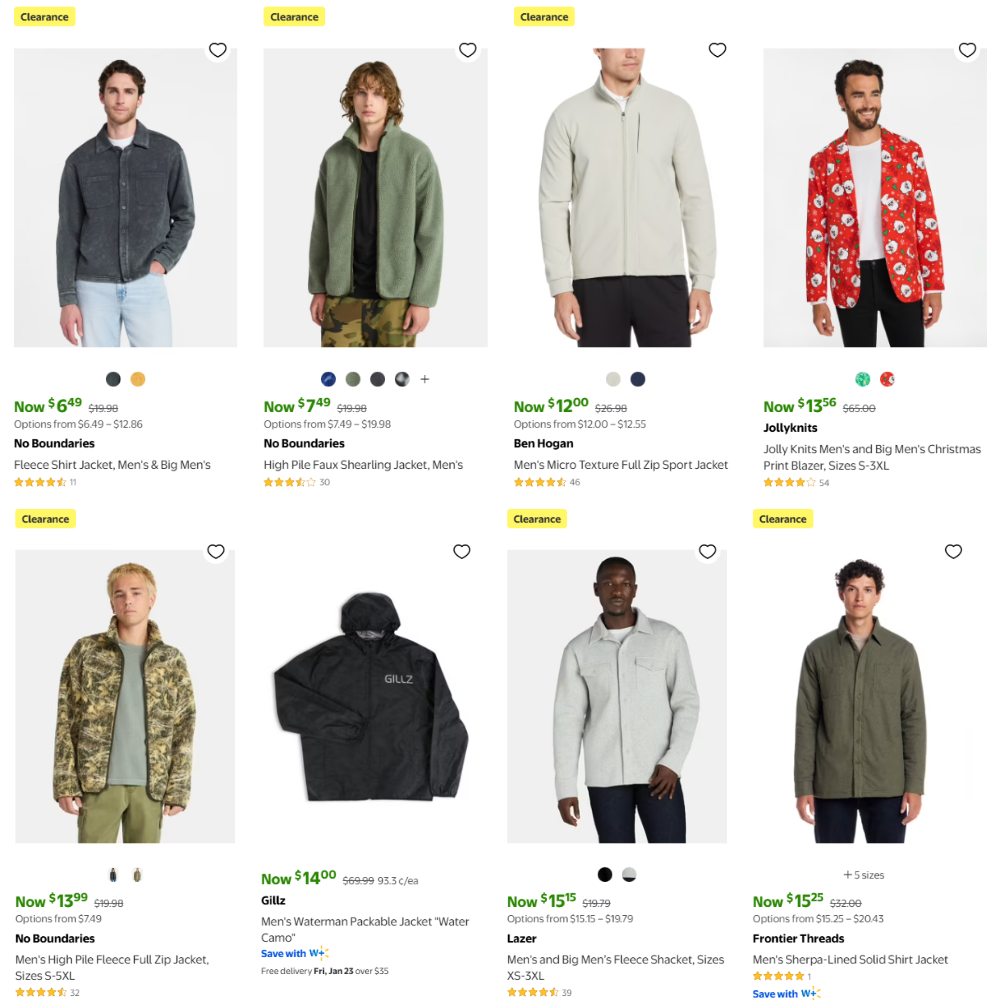Select the yellow color for Fleece Shirt Jacket

(x=138, y=379)
